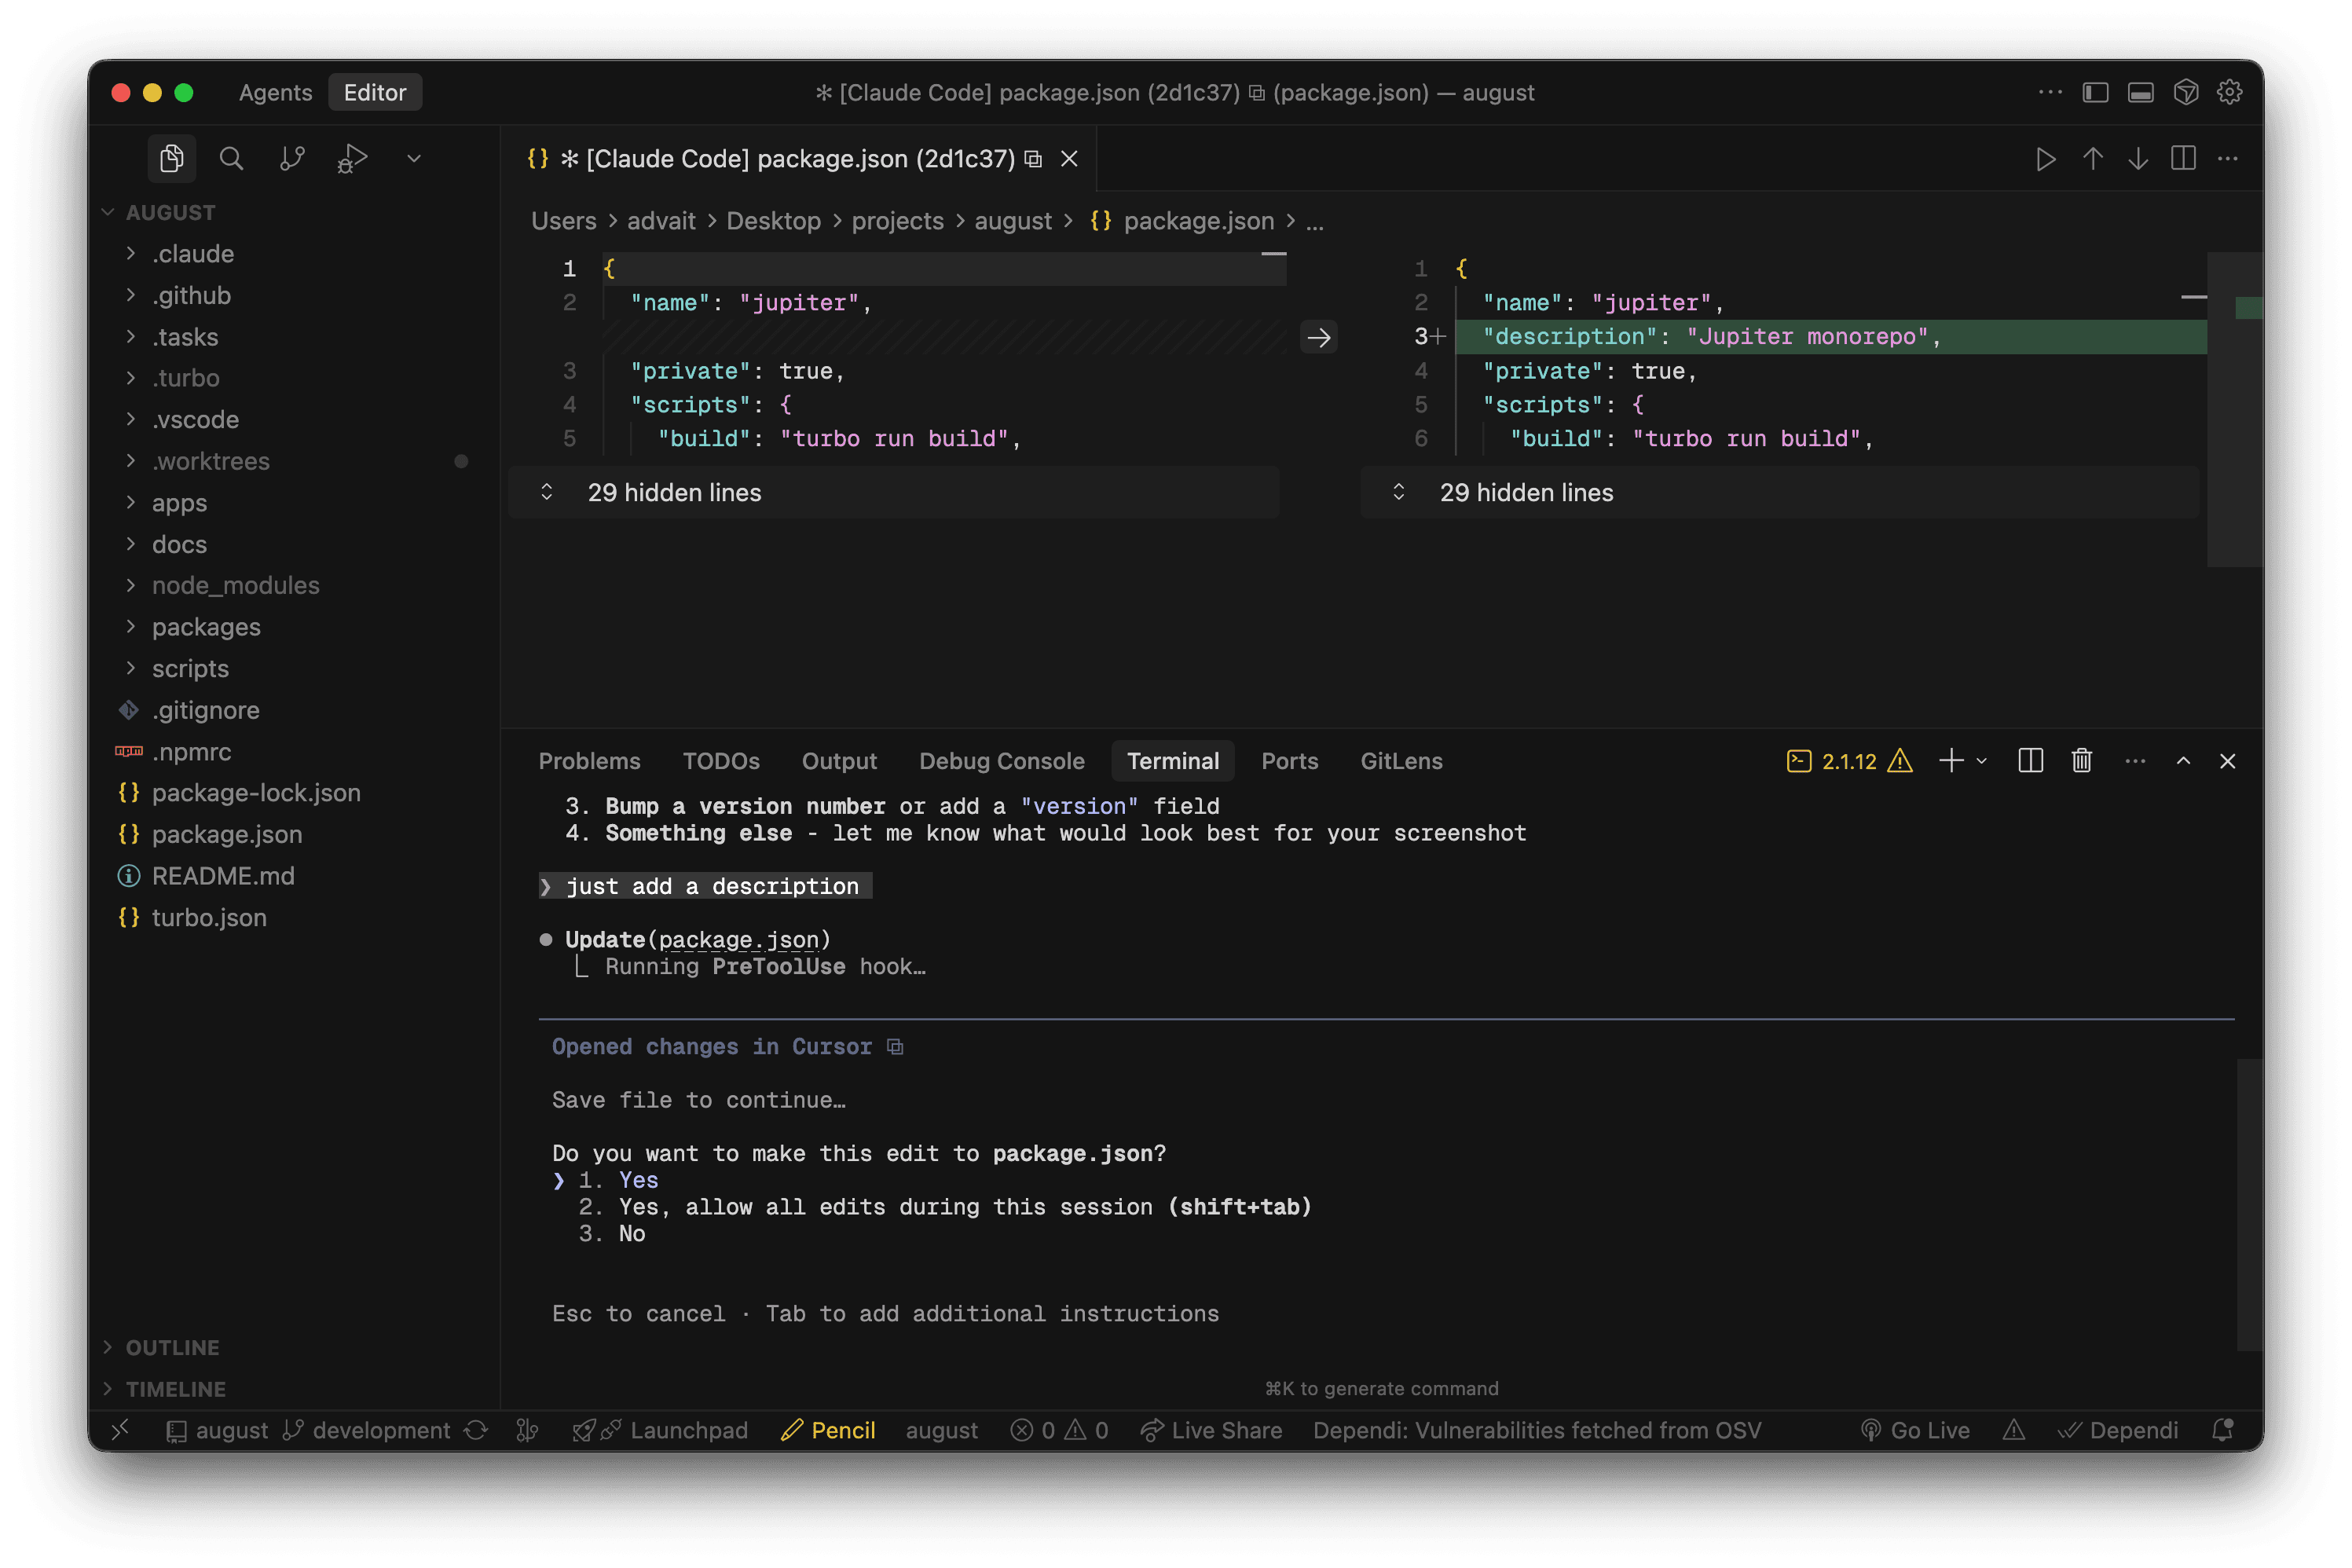
Task: Open settings gear in title bar
Action: [2230, 92]
